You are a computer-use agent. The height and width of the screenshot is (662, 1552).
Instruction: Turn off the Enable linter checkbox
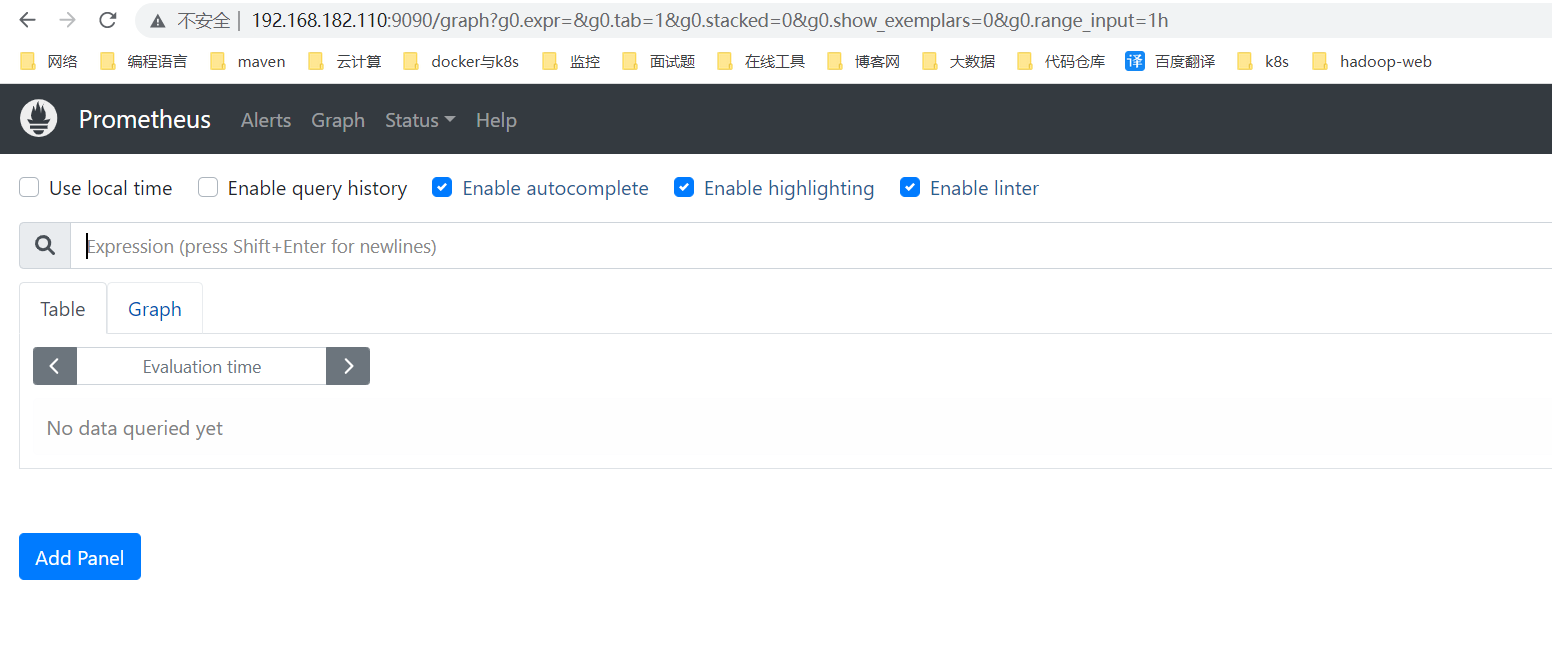click(910, 187)
